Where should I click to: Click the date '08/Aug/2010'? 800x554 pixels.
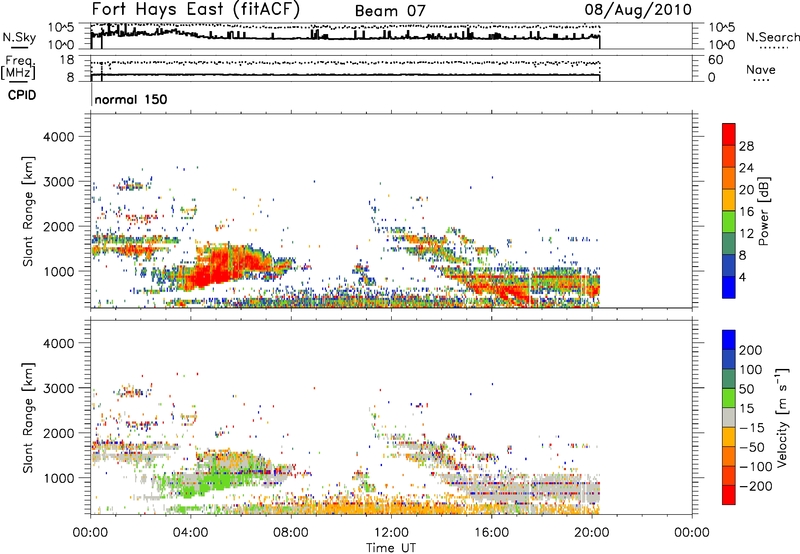638,10
